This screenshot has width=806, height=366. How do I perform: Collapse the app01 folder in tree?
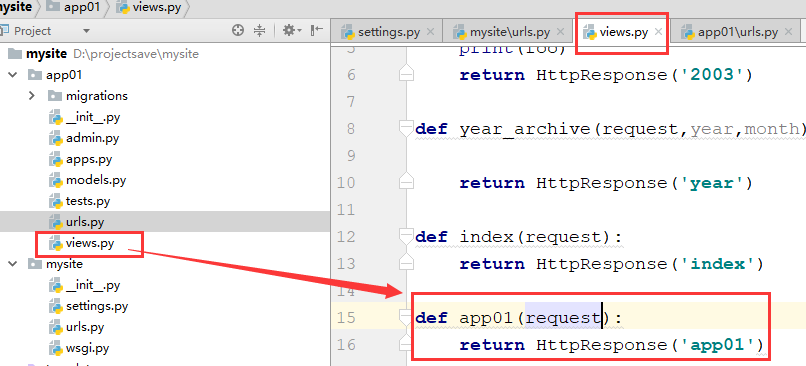[12, 75]
